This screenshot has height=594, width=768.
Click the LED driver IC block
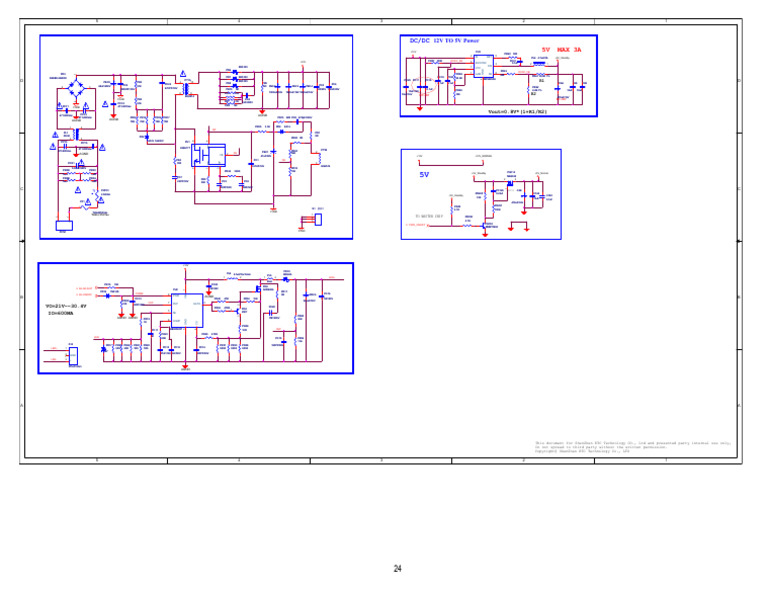[187, 310]
